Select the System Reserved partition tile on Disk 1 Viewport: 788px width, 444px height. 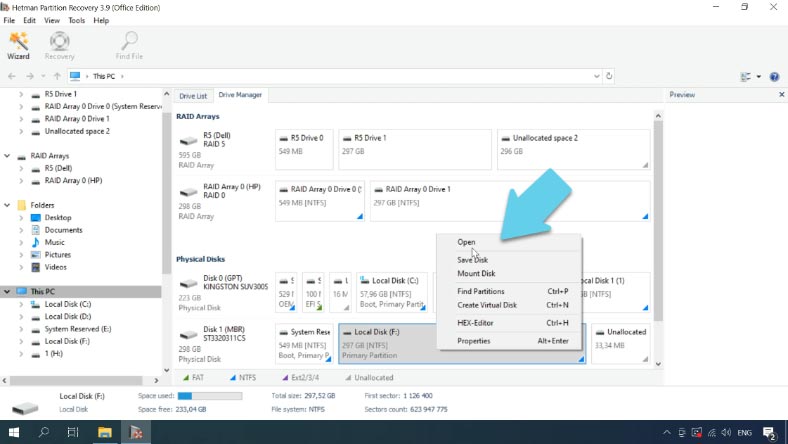pyautogui.click(x=304, y=343)
